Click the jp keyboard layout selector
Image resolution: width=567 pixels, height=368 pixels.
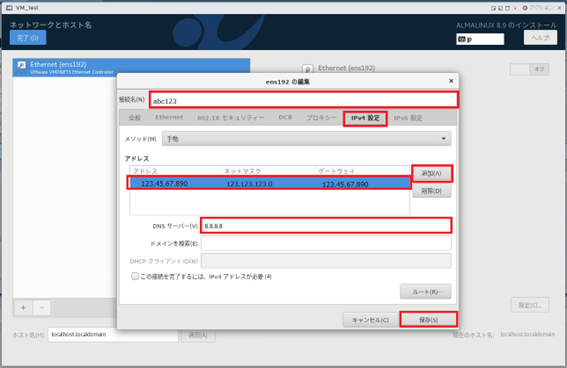tap(480, 39)
